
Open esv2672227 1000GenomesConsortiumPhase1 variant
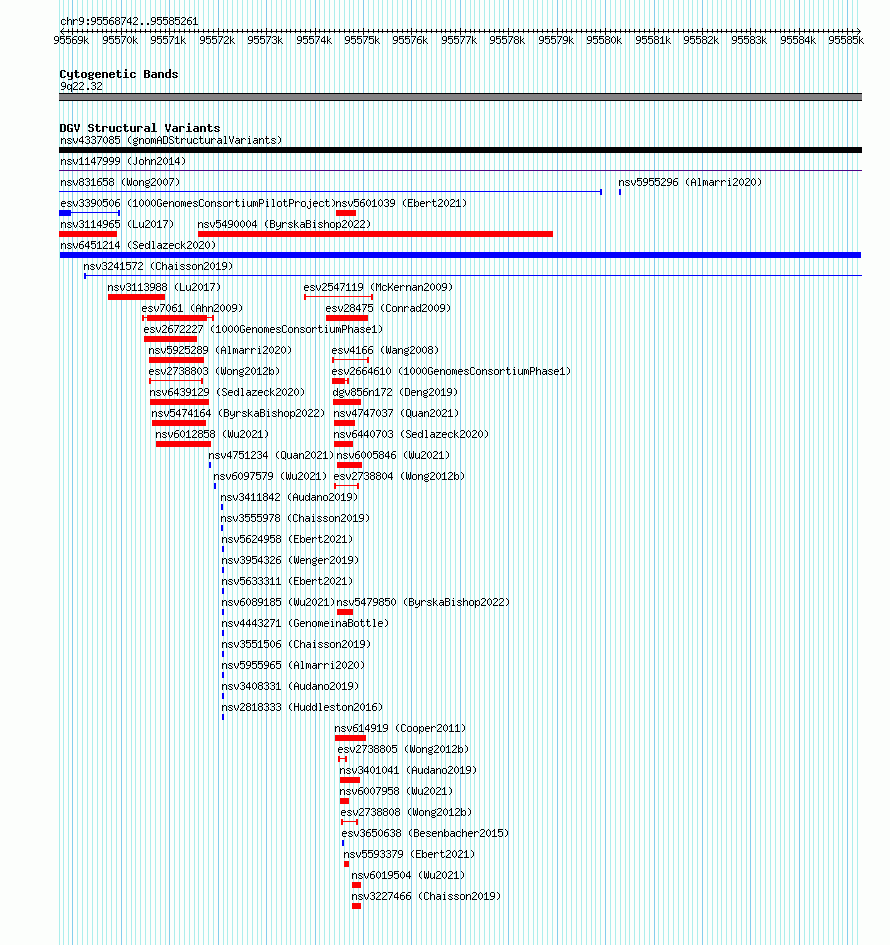[x=263, y=330]
